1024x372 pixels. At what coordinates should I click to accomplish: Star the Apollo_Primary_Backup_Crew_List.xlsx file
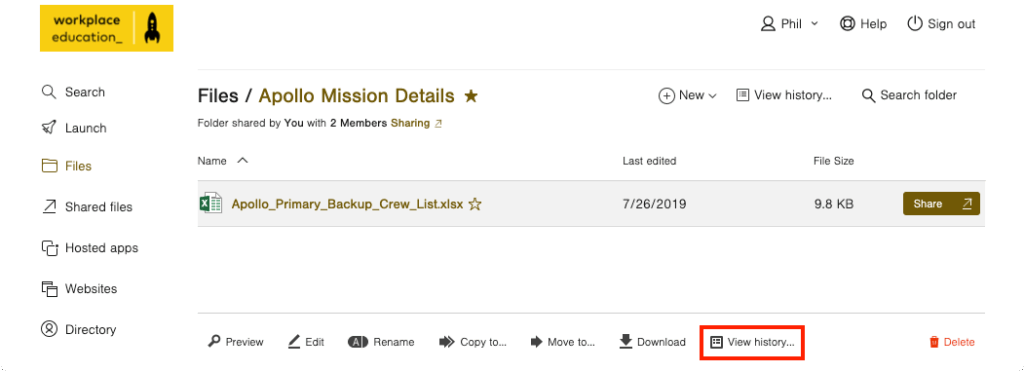pos(475,204)
